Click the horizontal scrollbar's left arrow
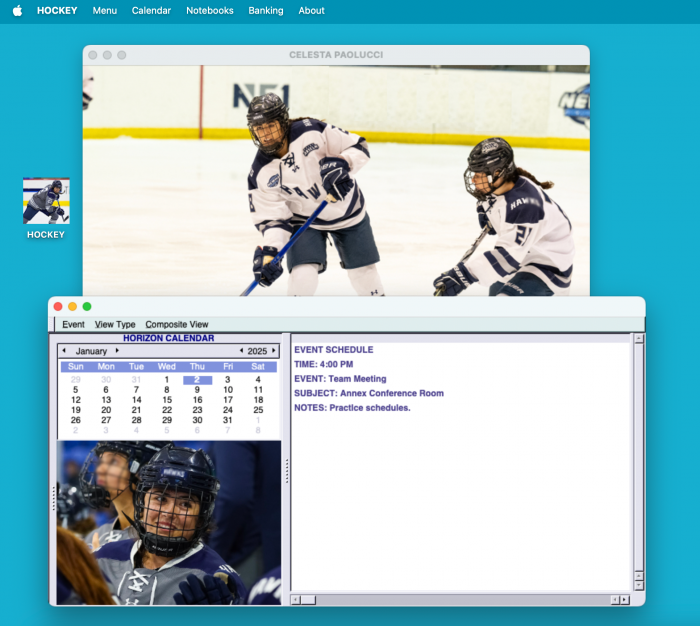The height and width of the screenshot is (626, 700). point(296,600)
